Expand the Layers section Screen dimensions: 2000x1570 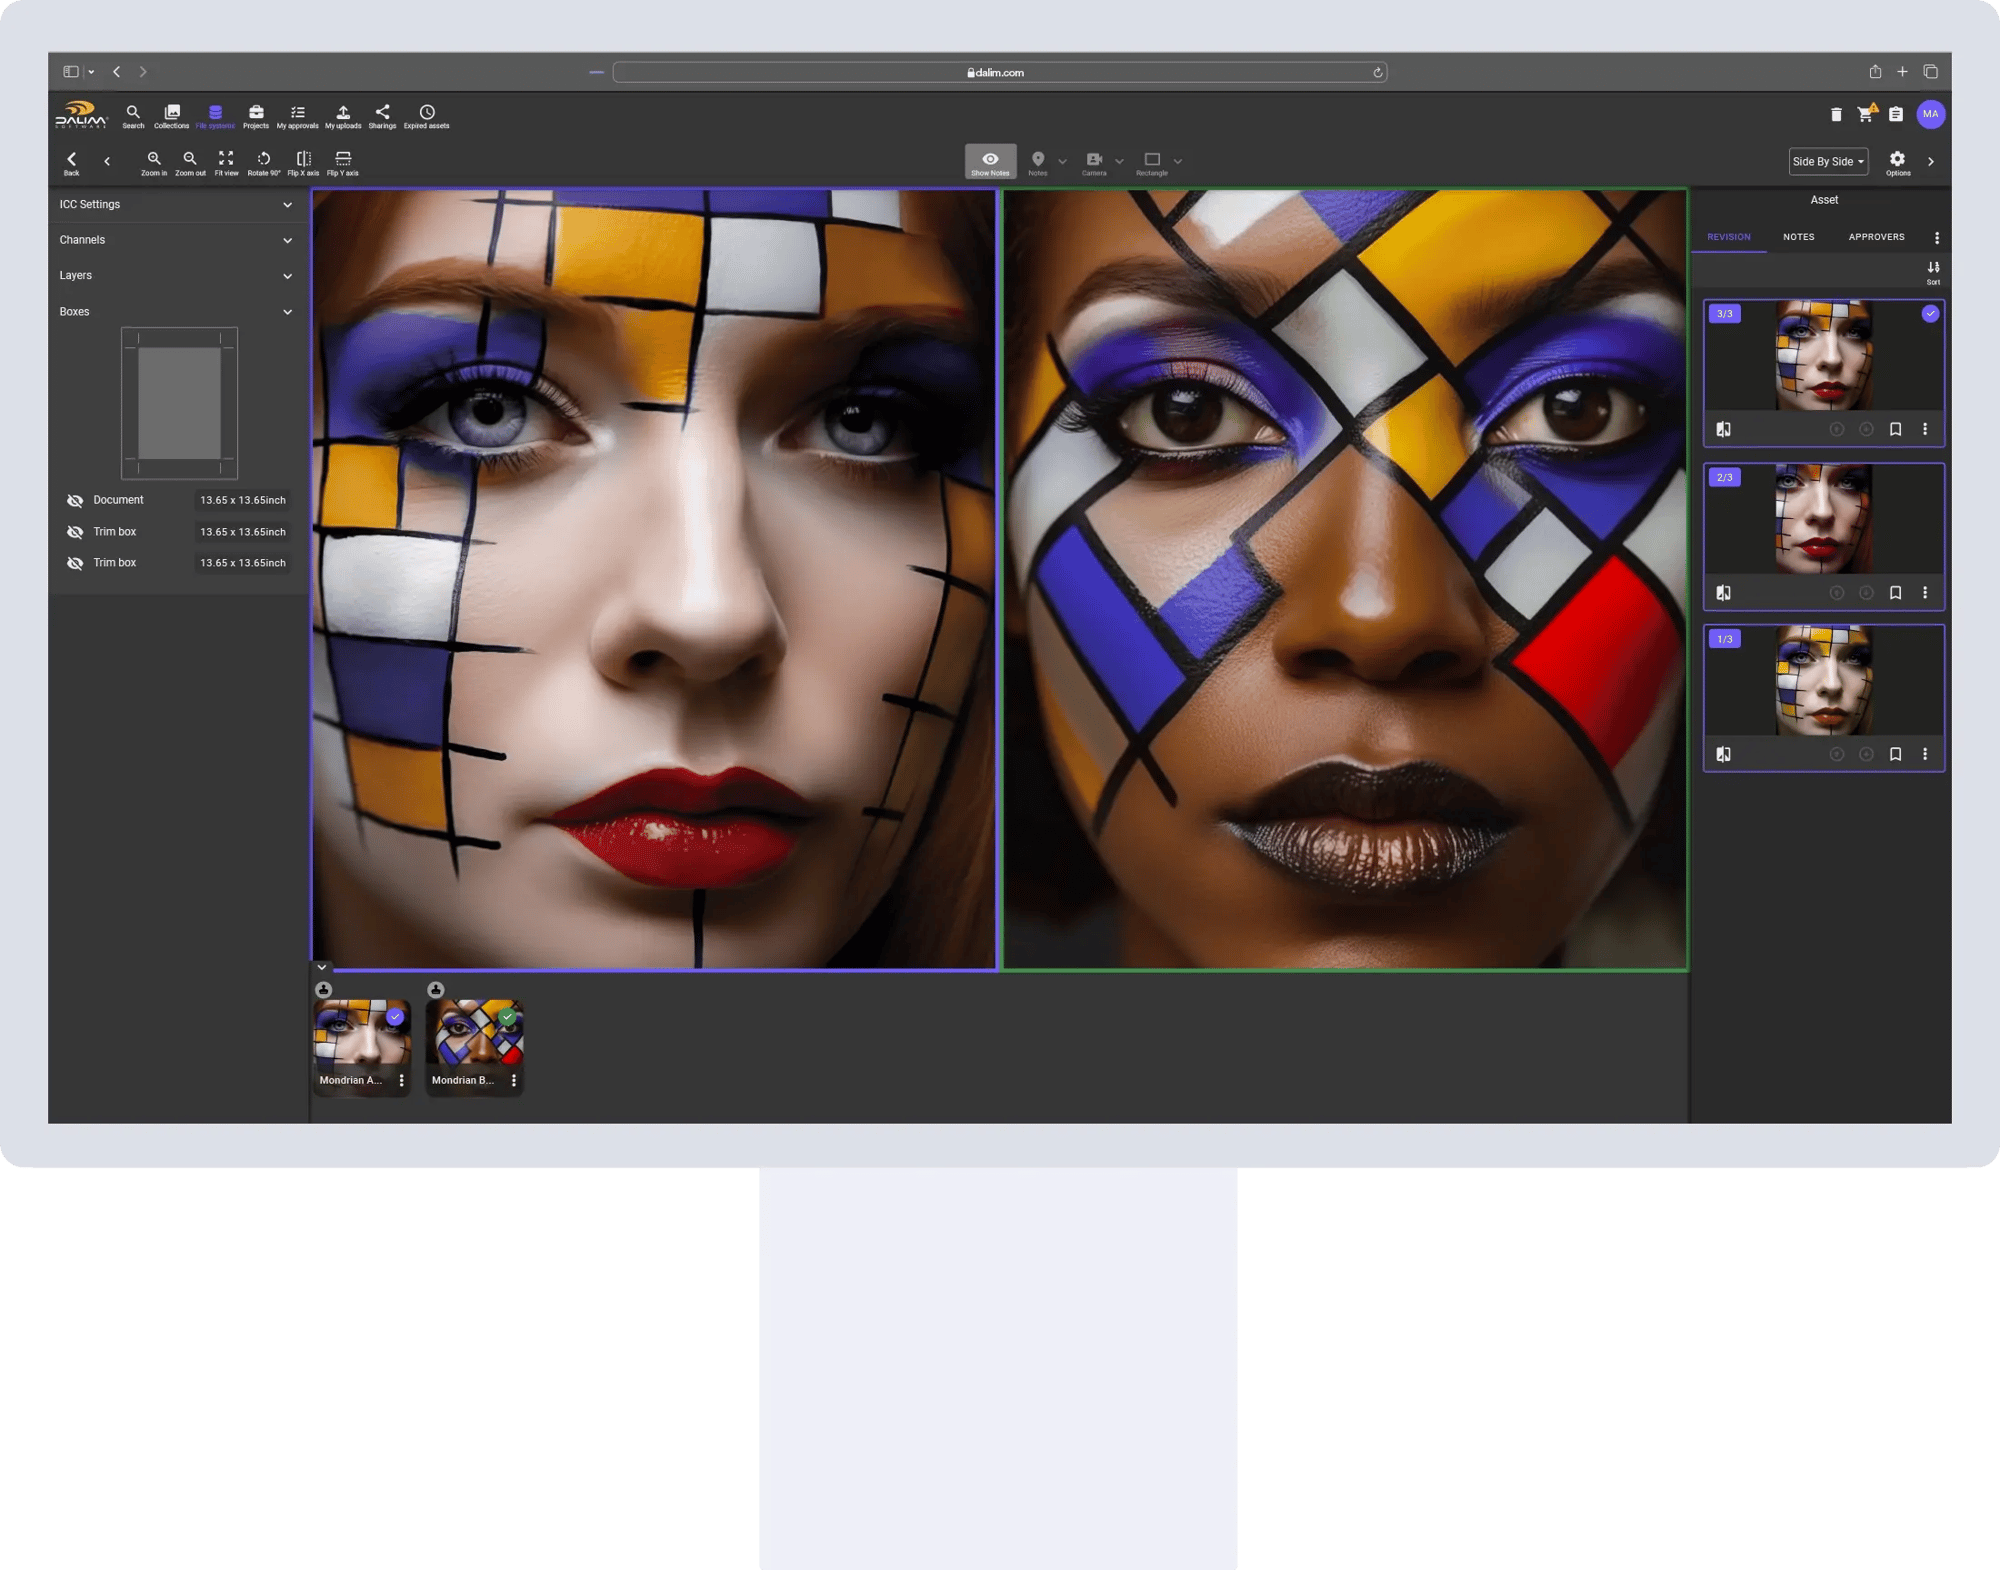287,276
